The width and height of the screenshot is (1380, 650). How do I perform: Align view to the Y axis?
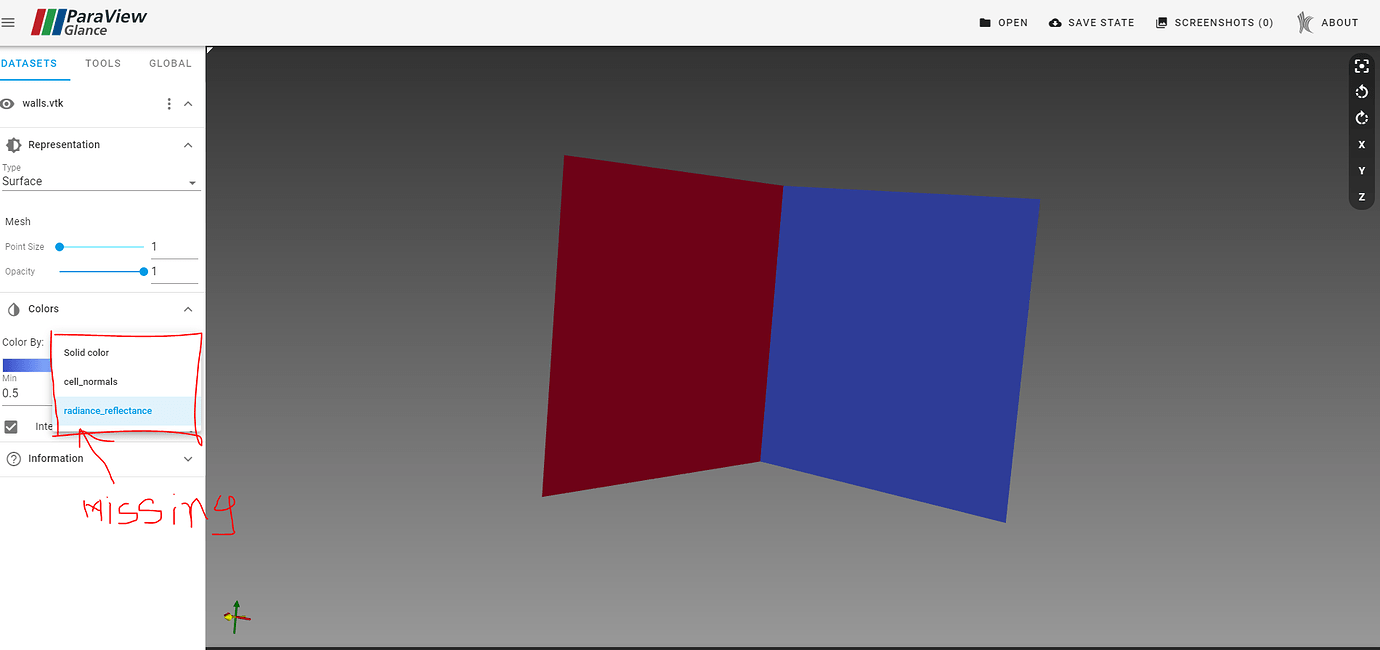(1361, 171)
